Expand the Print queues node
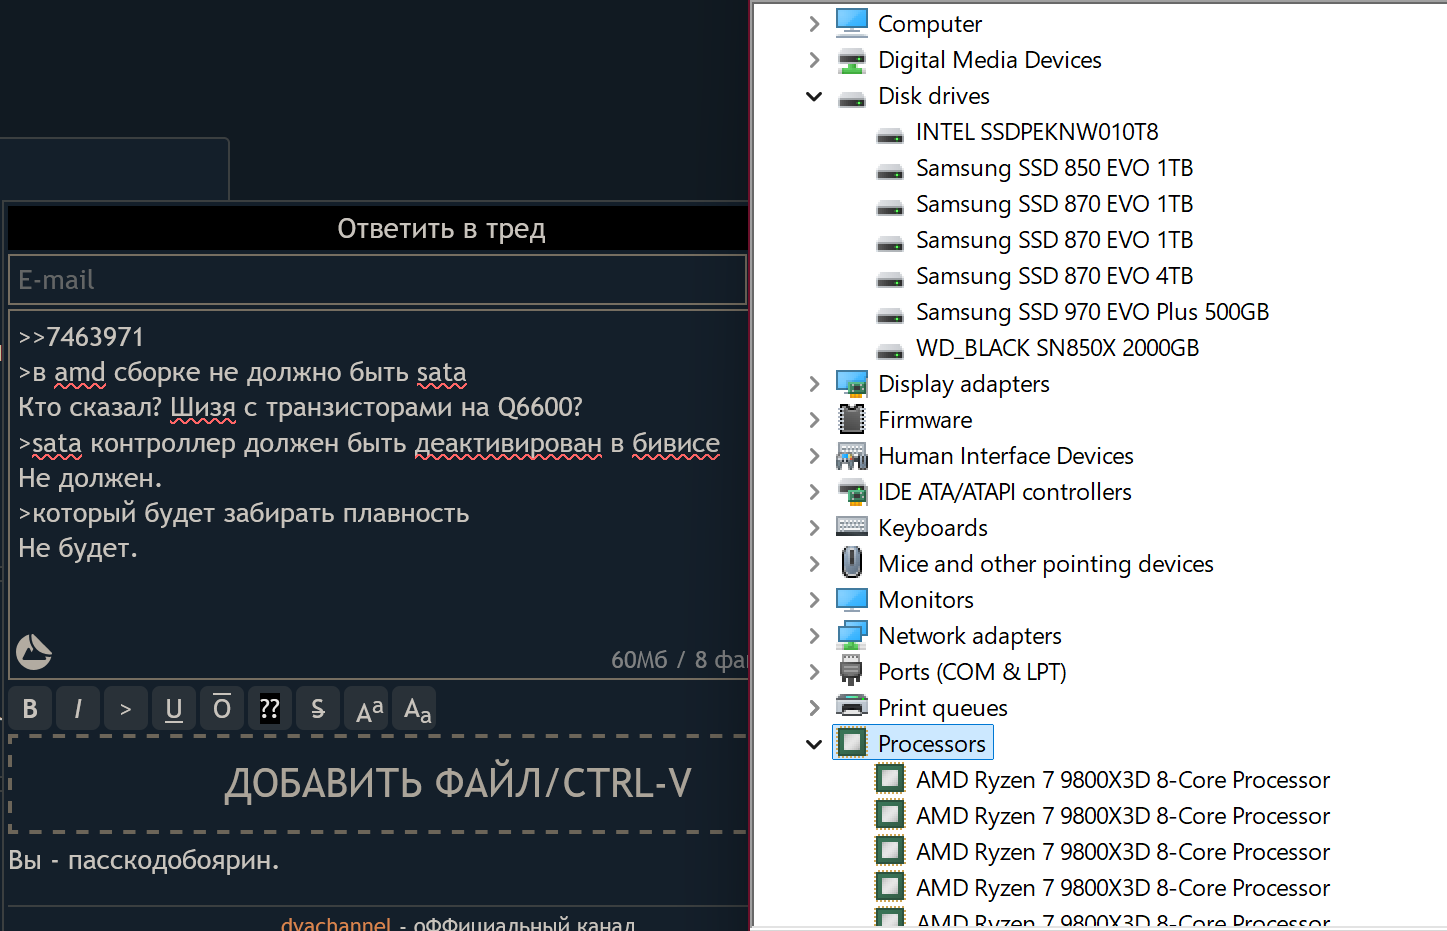Screen dimensions: 1447x931 [x=814, y=708]
